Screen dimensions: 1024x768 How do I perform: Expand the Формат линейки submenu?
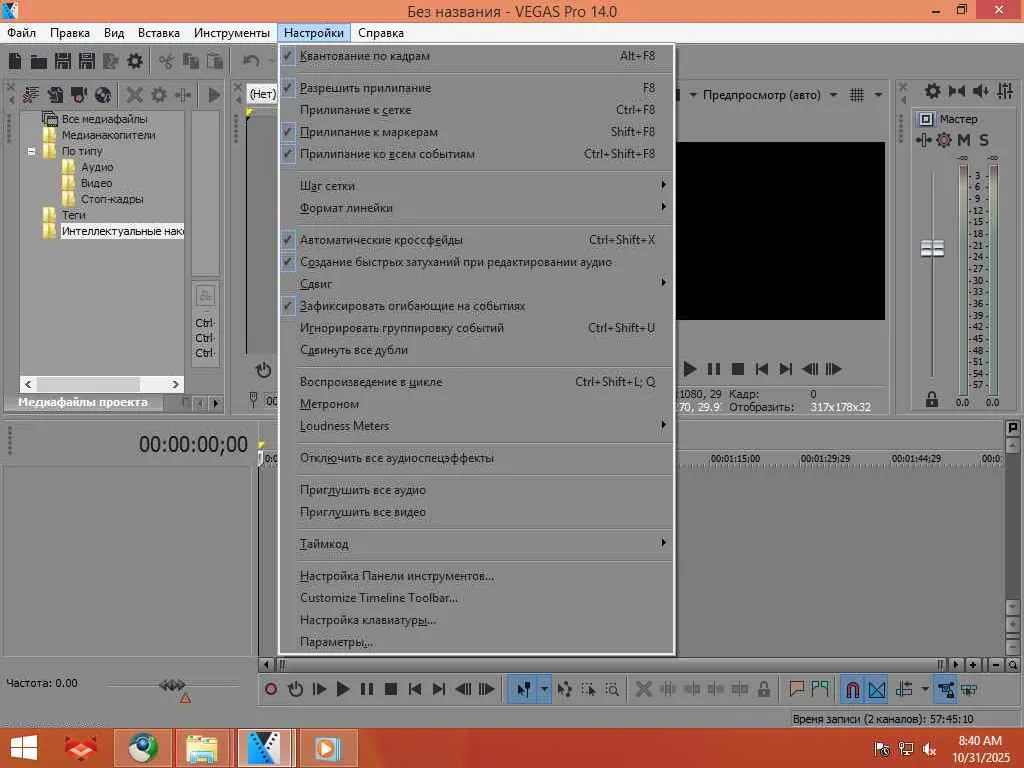(477, 208)
